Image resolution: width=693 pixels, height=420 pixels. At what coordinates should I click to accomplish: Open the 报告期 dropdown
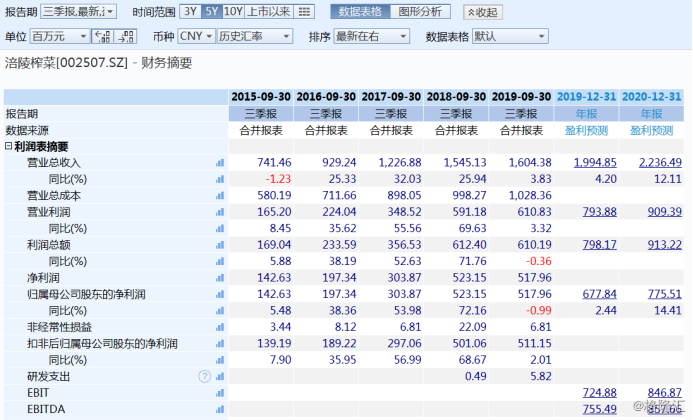(x=78, y=12)
